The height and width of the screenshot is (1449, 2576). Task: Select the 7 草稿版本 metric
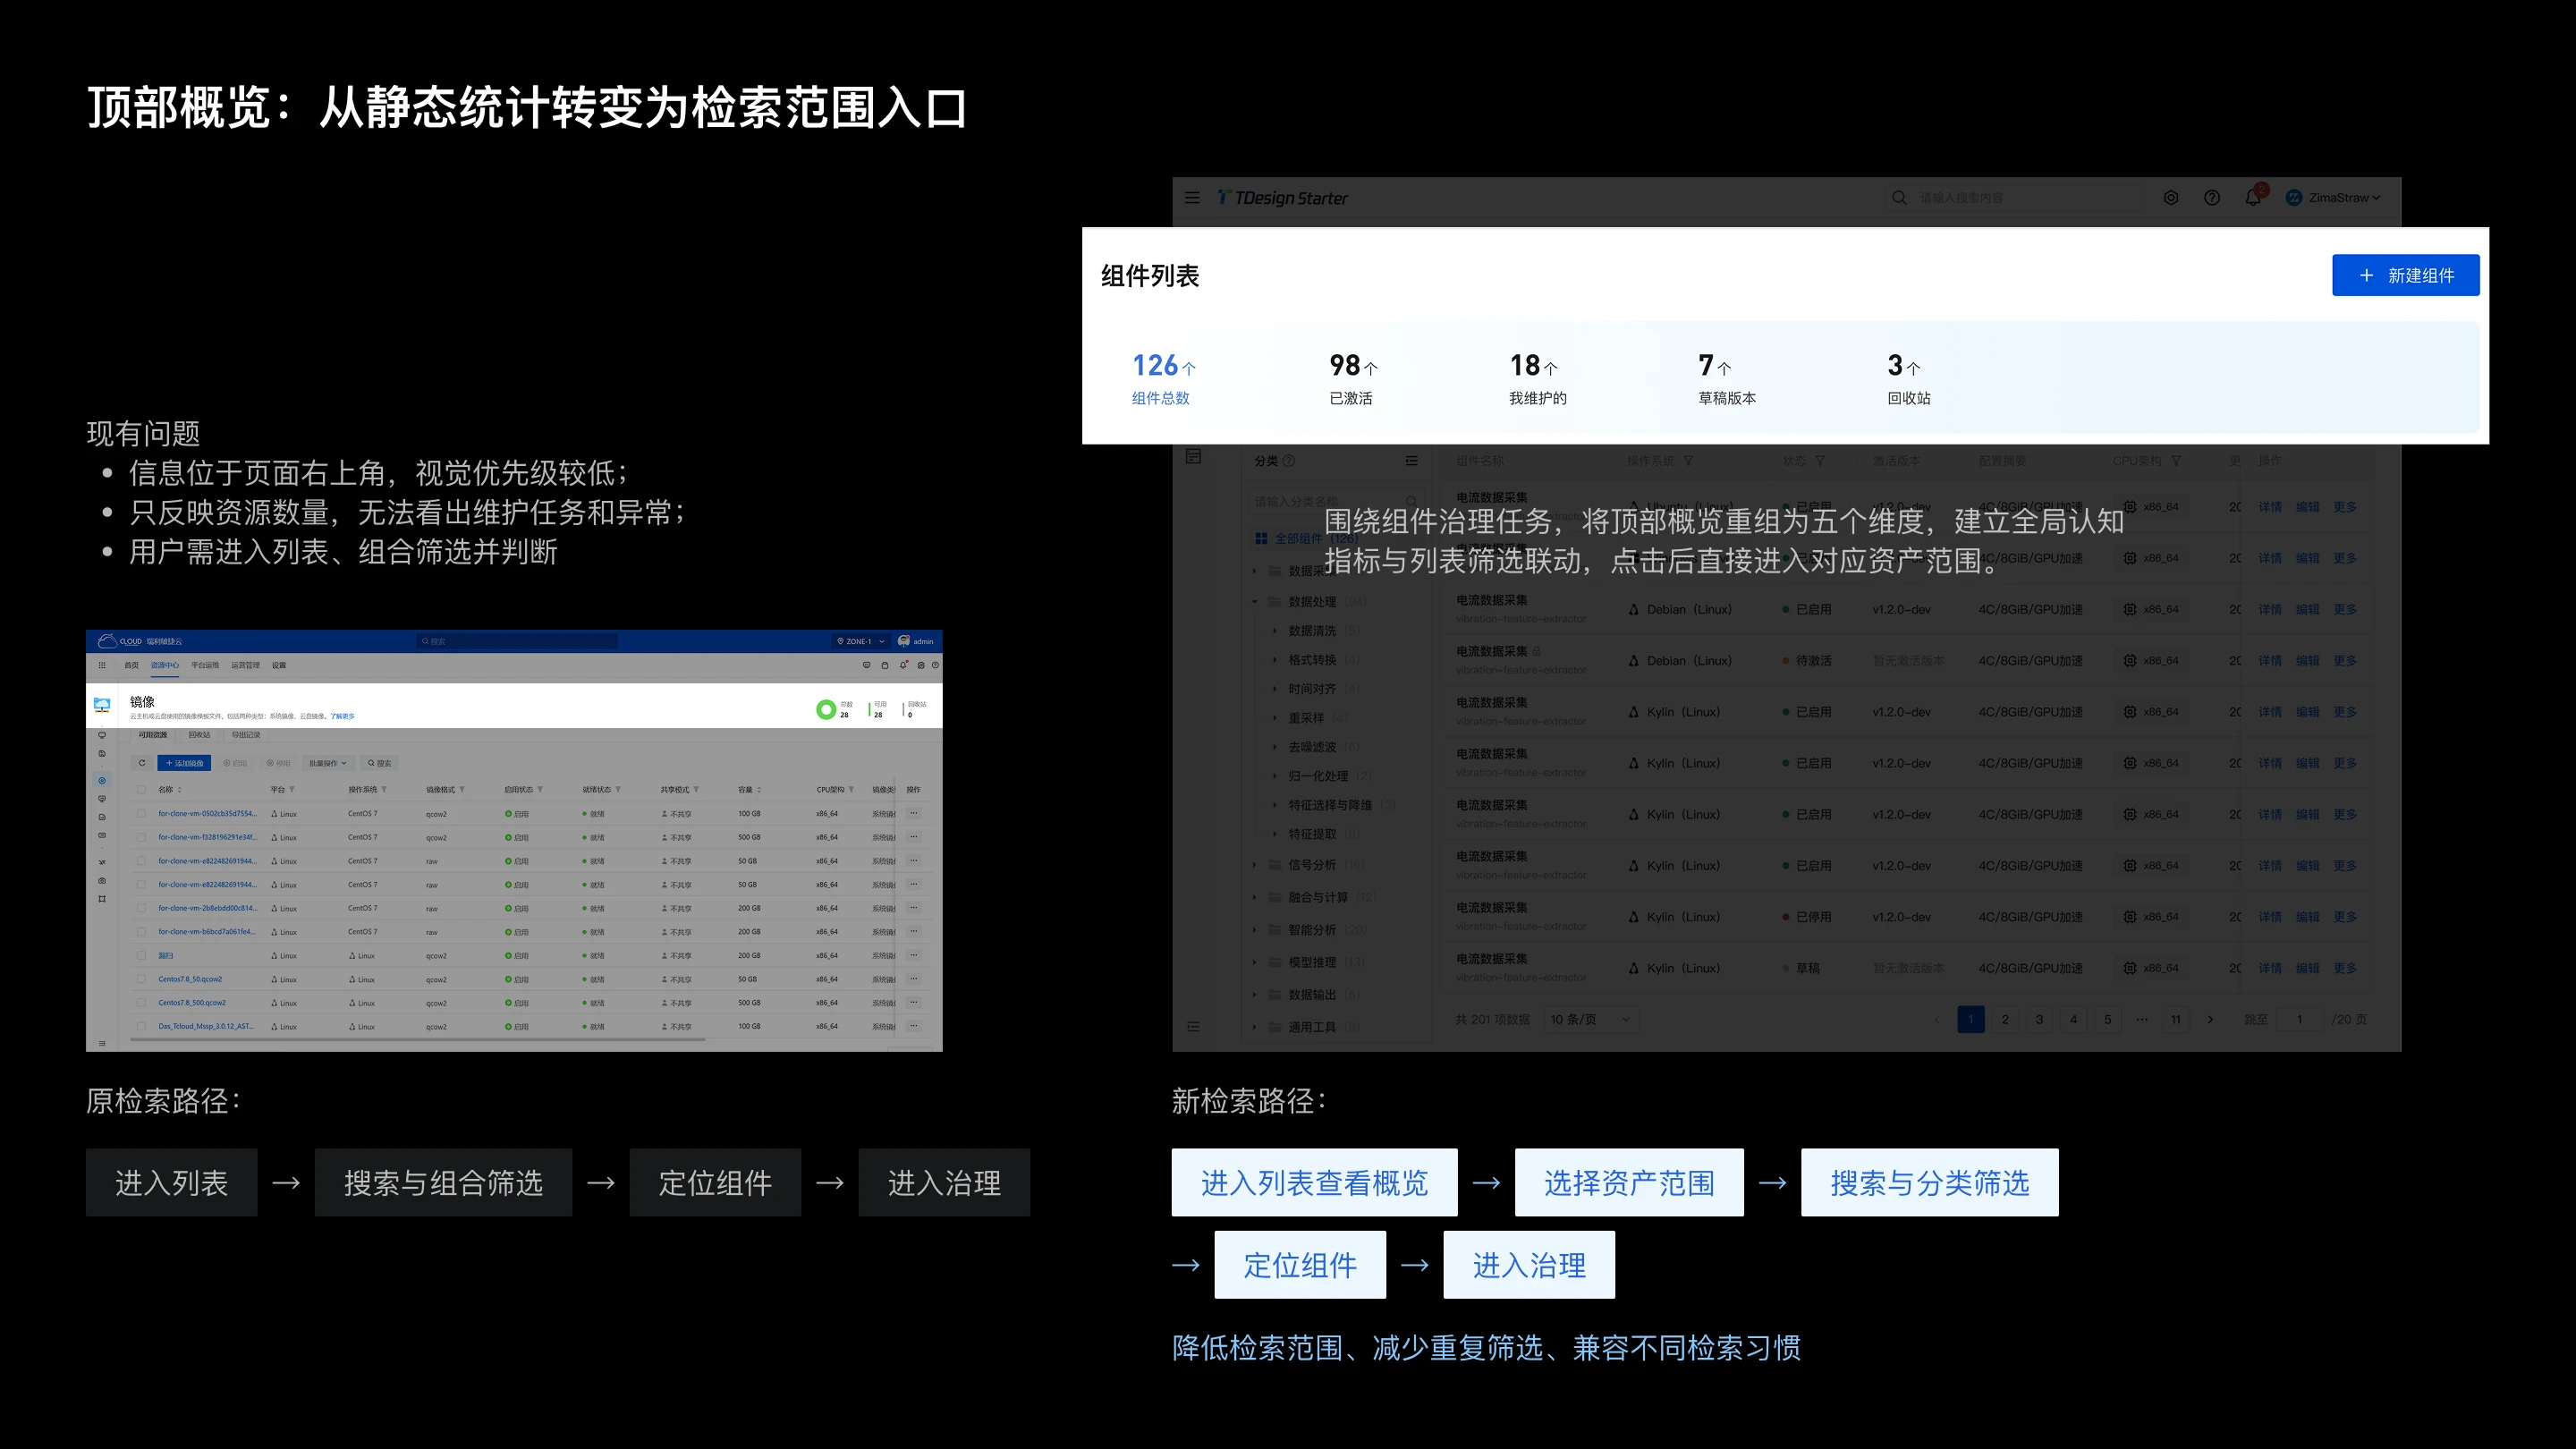pos(1727,378)
